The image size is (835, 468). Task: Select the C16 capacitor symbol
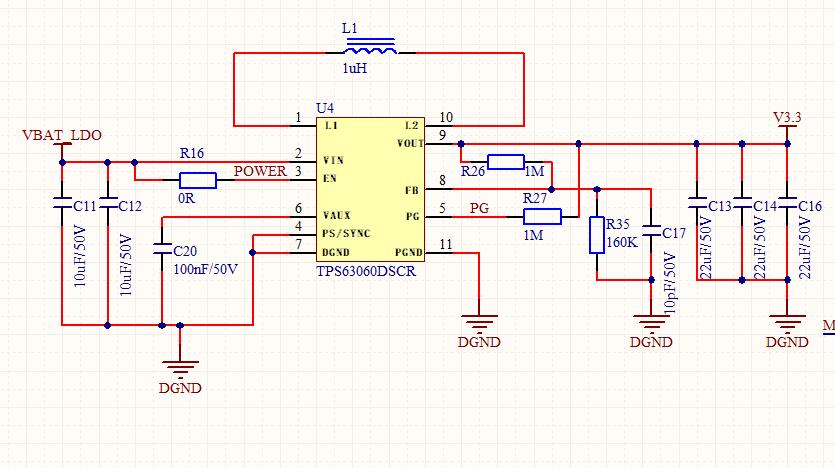coord(788,203)
